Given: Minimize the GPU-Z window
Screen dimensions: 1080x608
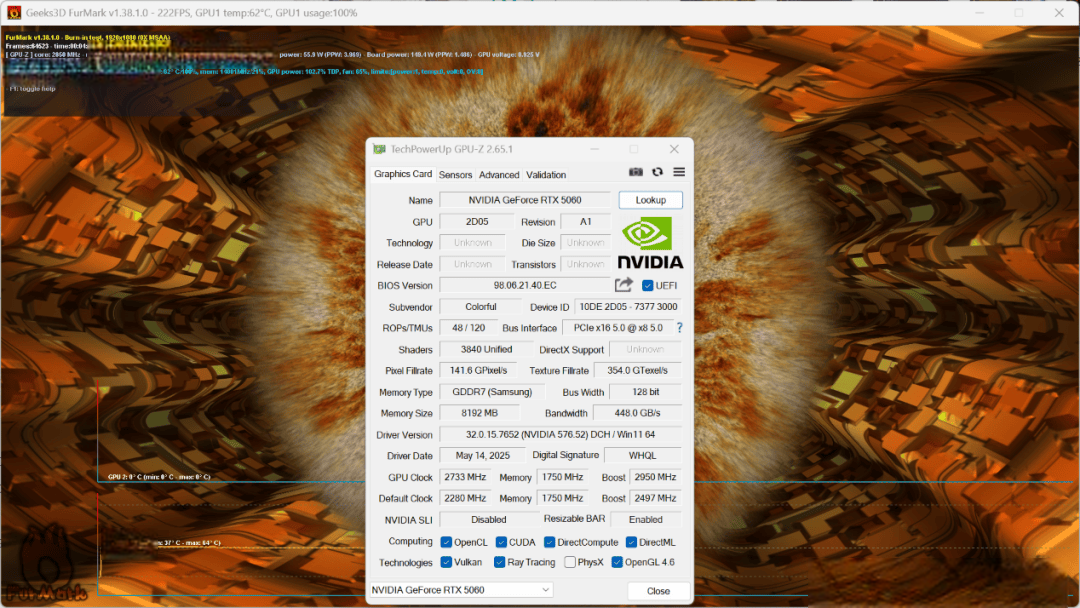Looking at the screenshot, I should tap(594, 149).
